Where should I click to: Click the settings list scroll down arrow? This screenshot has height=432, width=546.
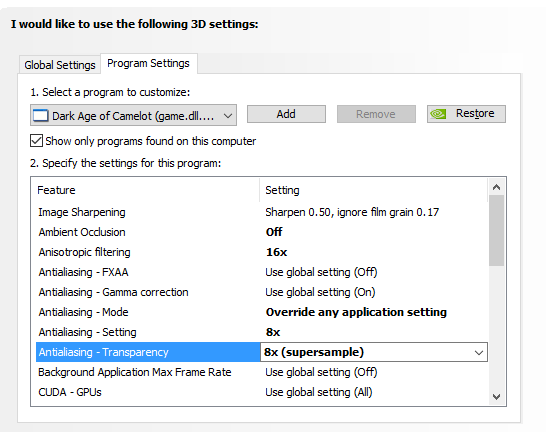497,396
